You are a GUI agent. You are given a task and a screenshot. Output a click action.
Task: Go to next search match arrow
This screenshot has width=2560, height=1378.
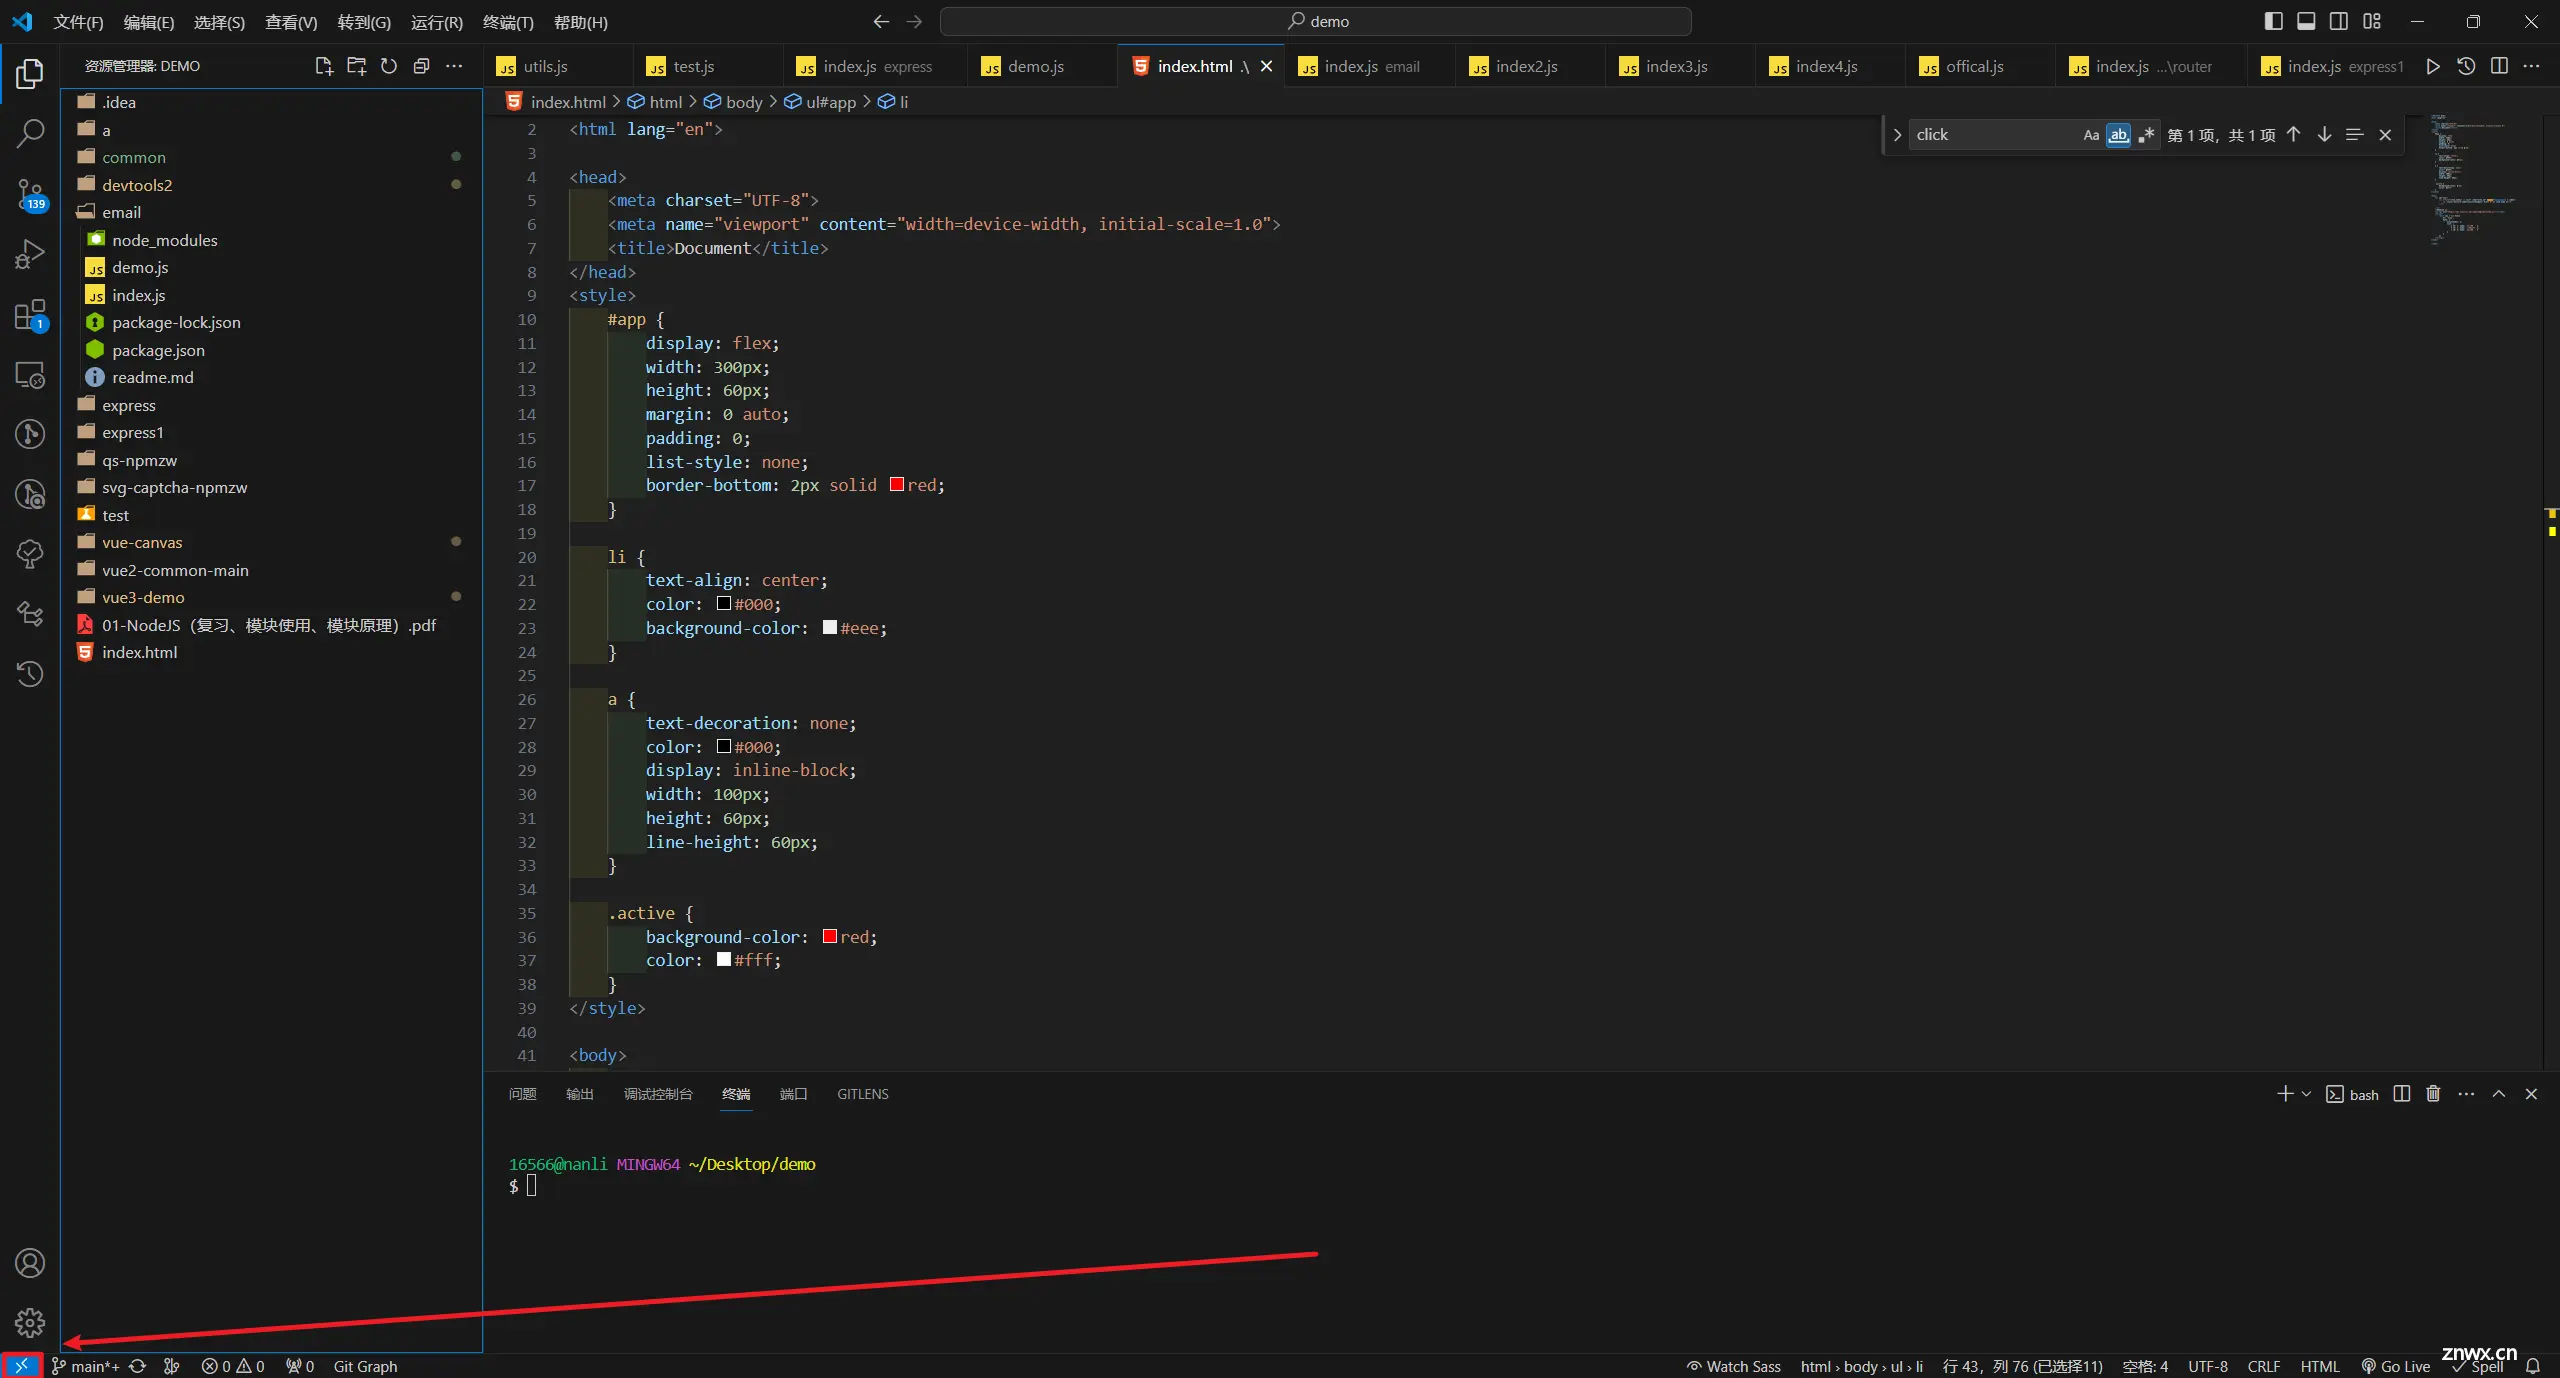[x=2324, y=135]
